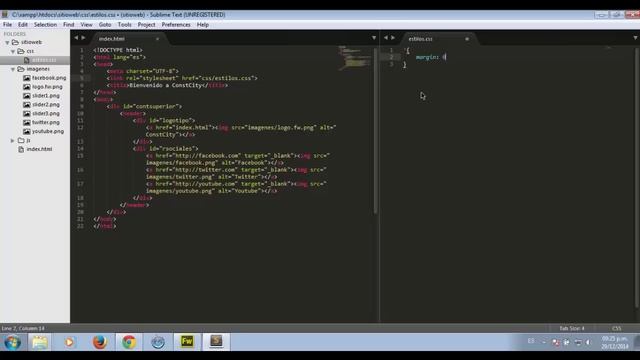Open youtube.png from the sidebar
Screen dimensions: 640x360
48,131
